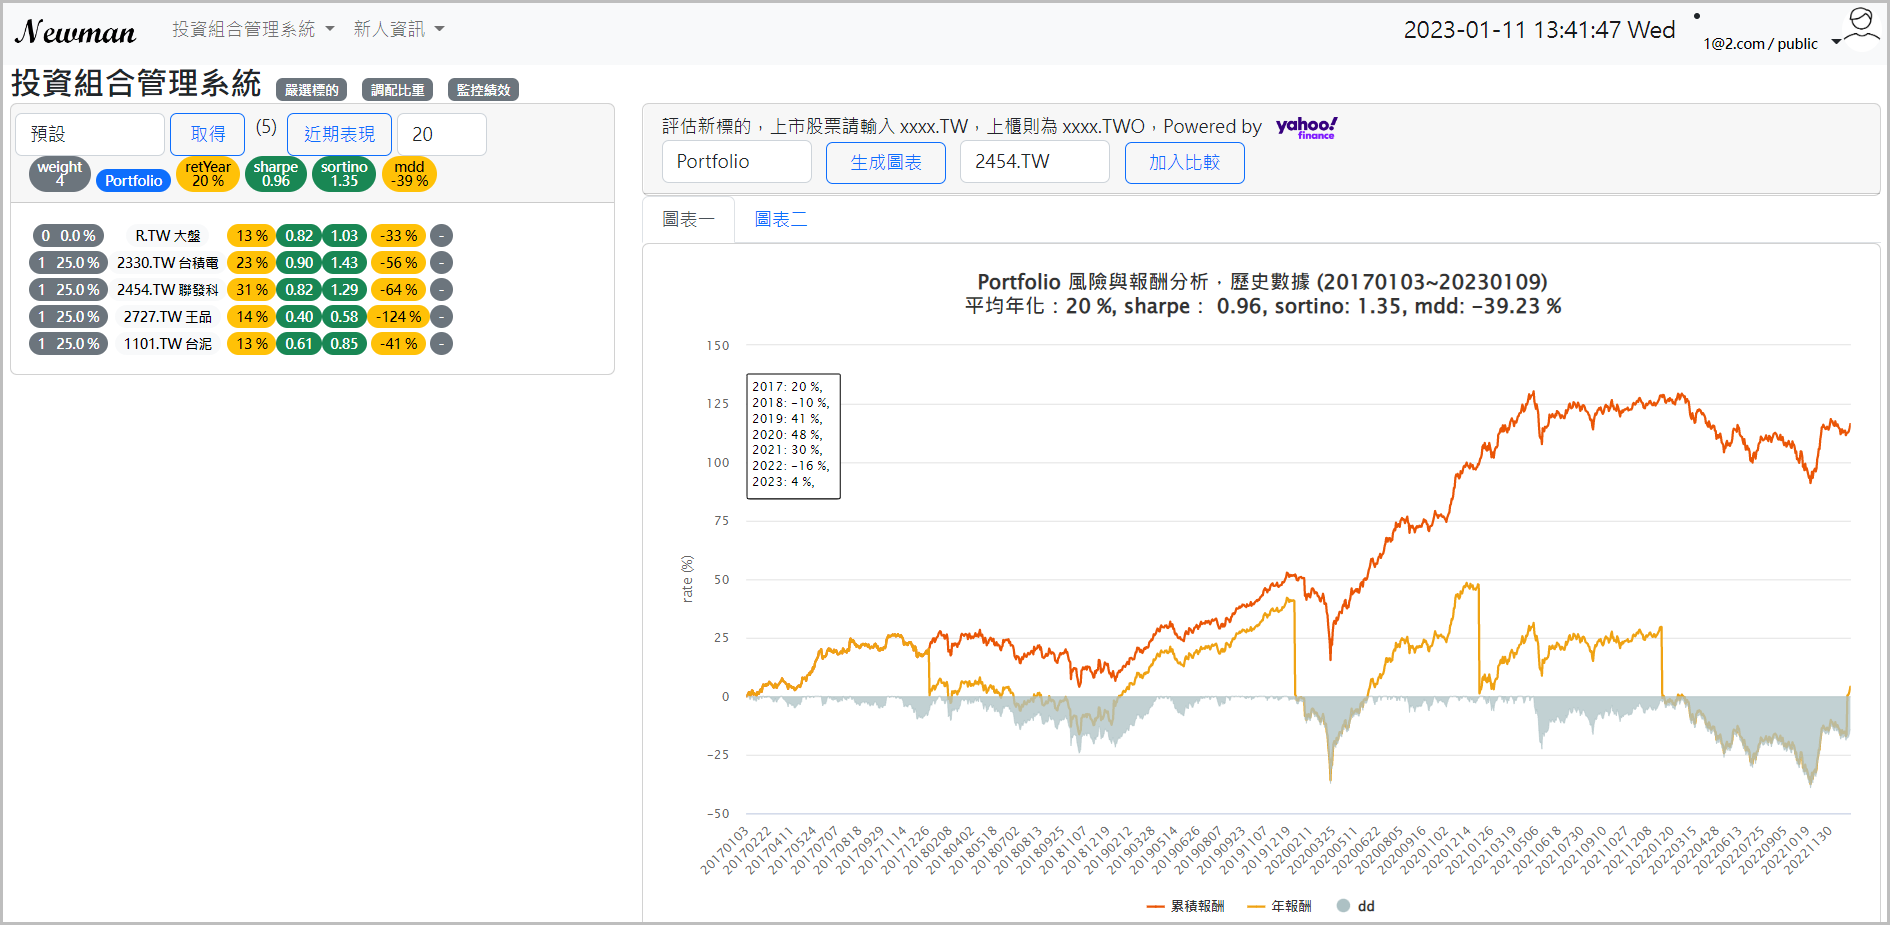1890x925 pixels.
Task: Switch to 圖表二 tab
Action: tap(780, 219)
